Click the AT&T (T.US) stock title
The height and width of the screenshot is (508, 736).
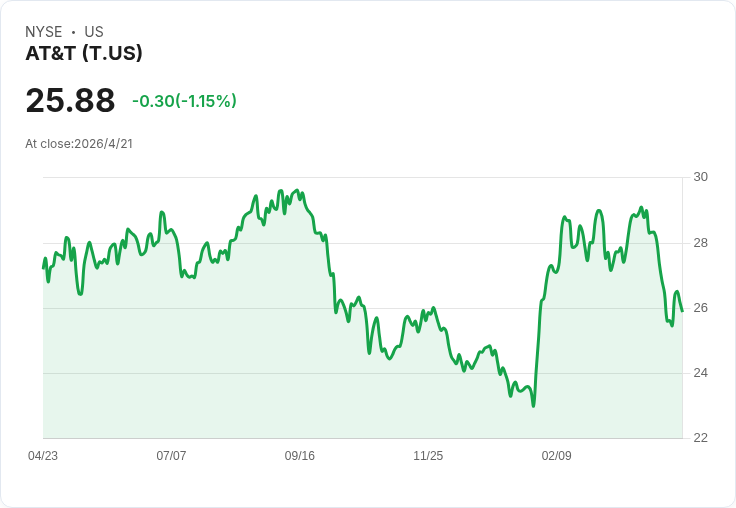[84, 53]
